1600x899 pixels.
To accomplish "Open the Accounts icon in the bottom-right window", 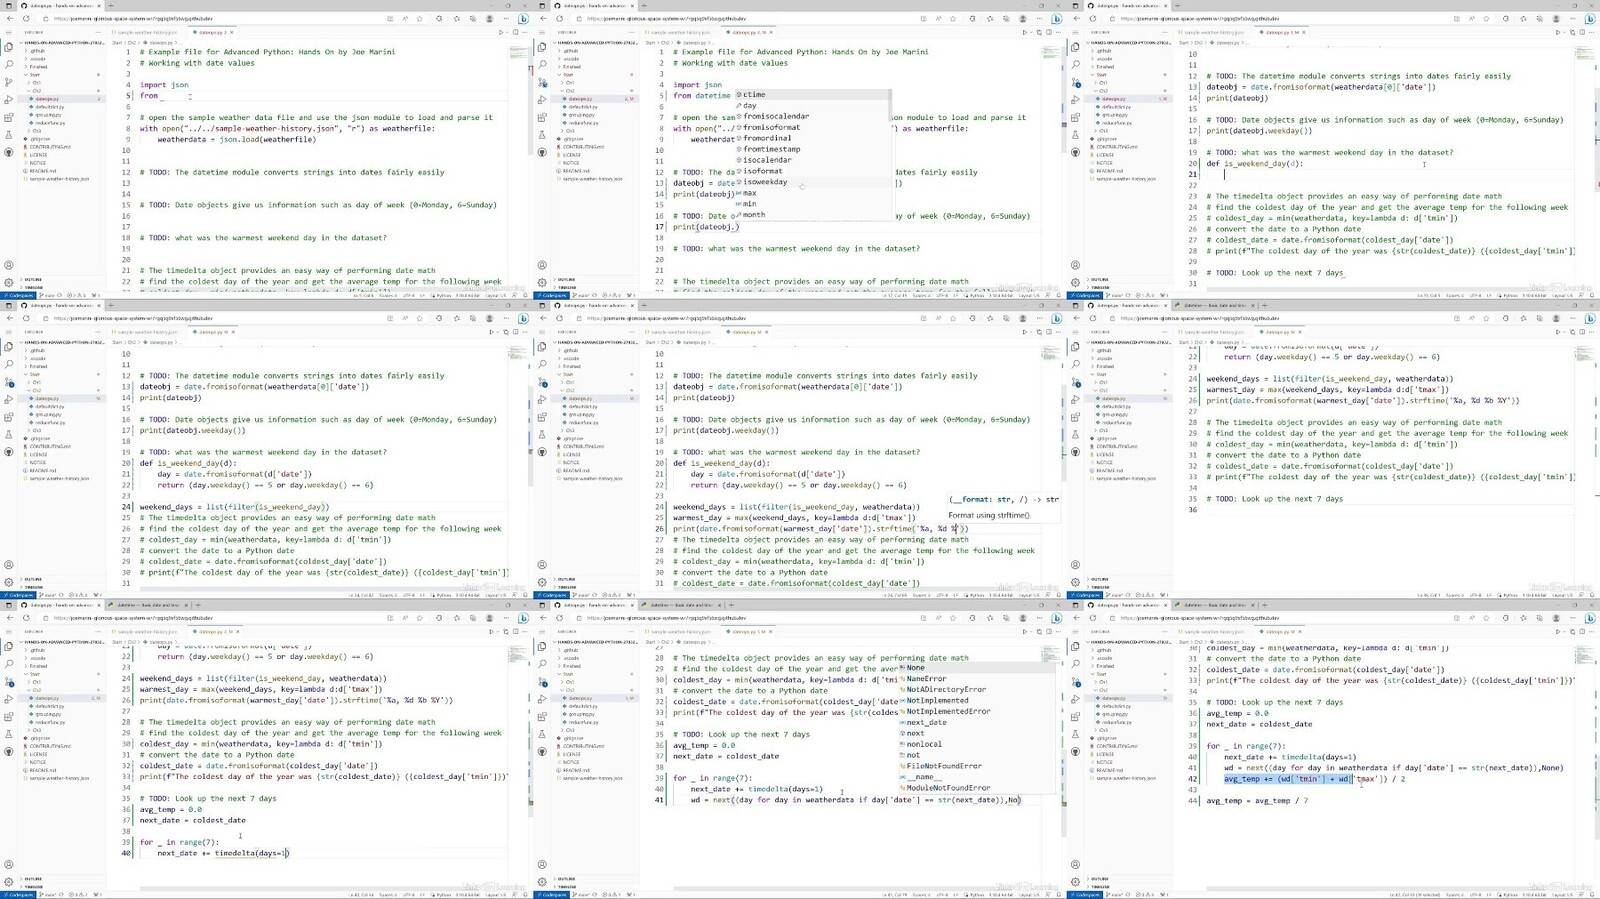I will tap(1075, 864).
